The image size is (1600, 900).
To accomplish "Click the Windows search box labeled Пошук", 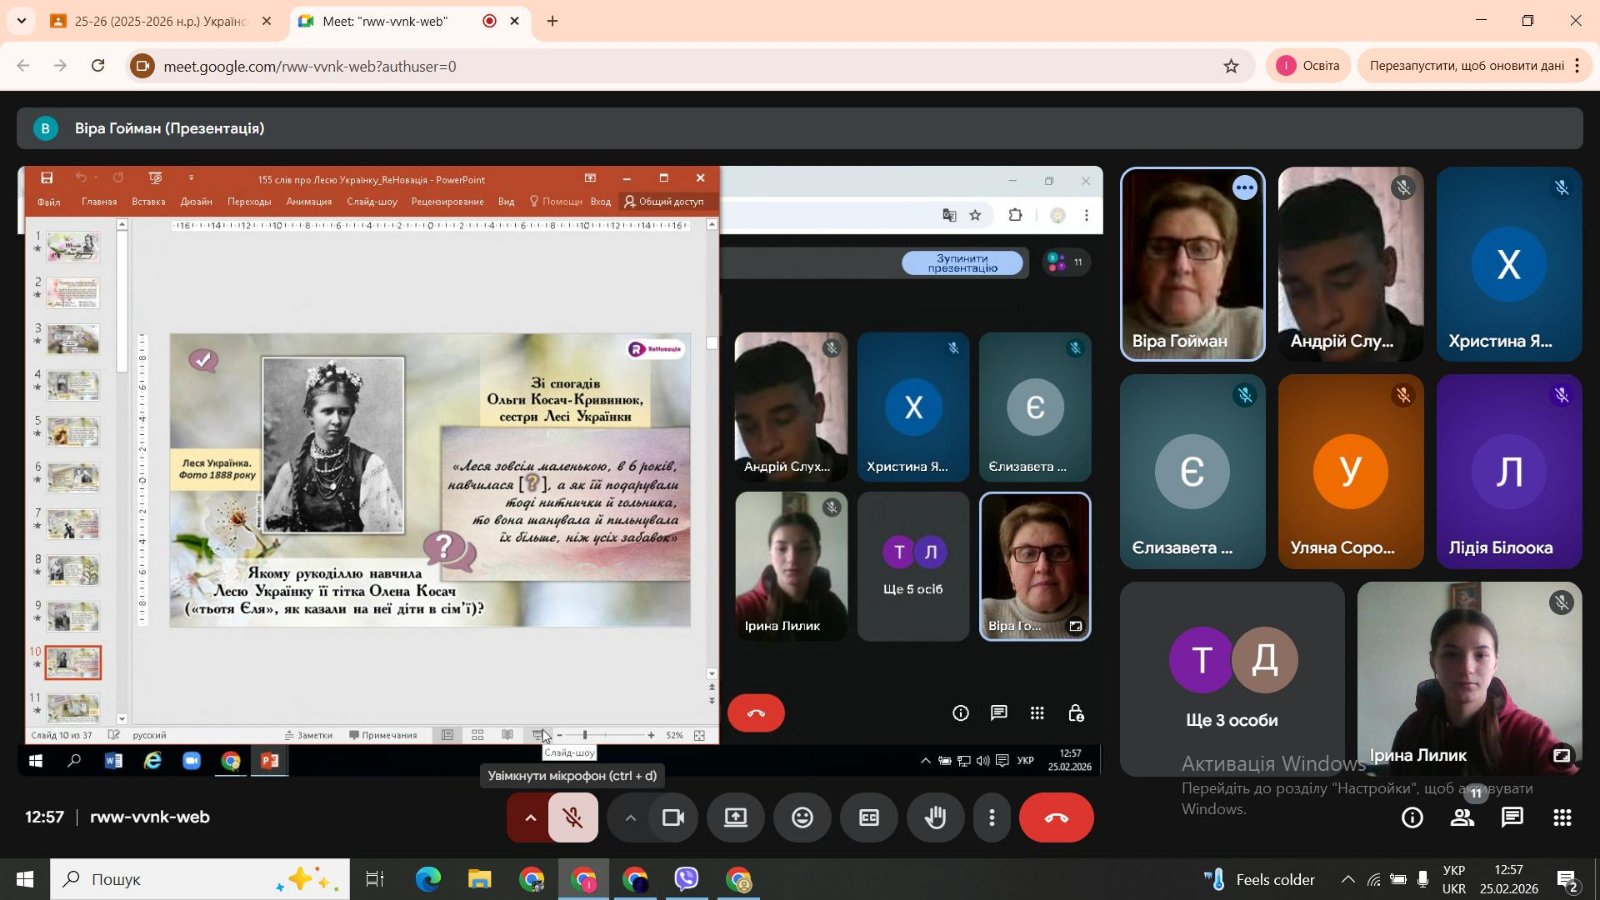I will (x=200, y=879).
